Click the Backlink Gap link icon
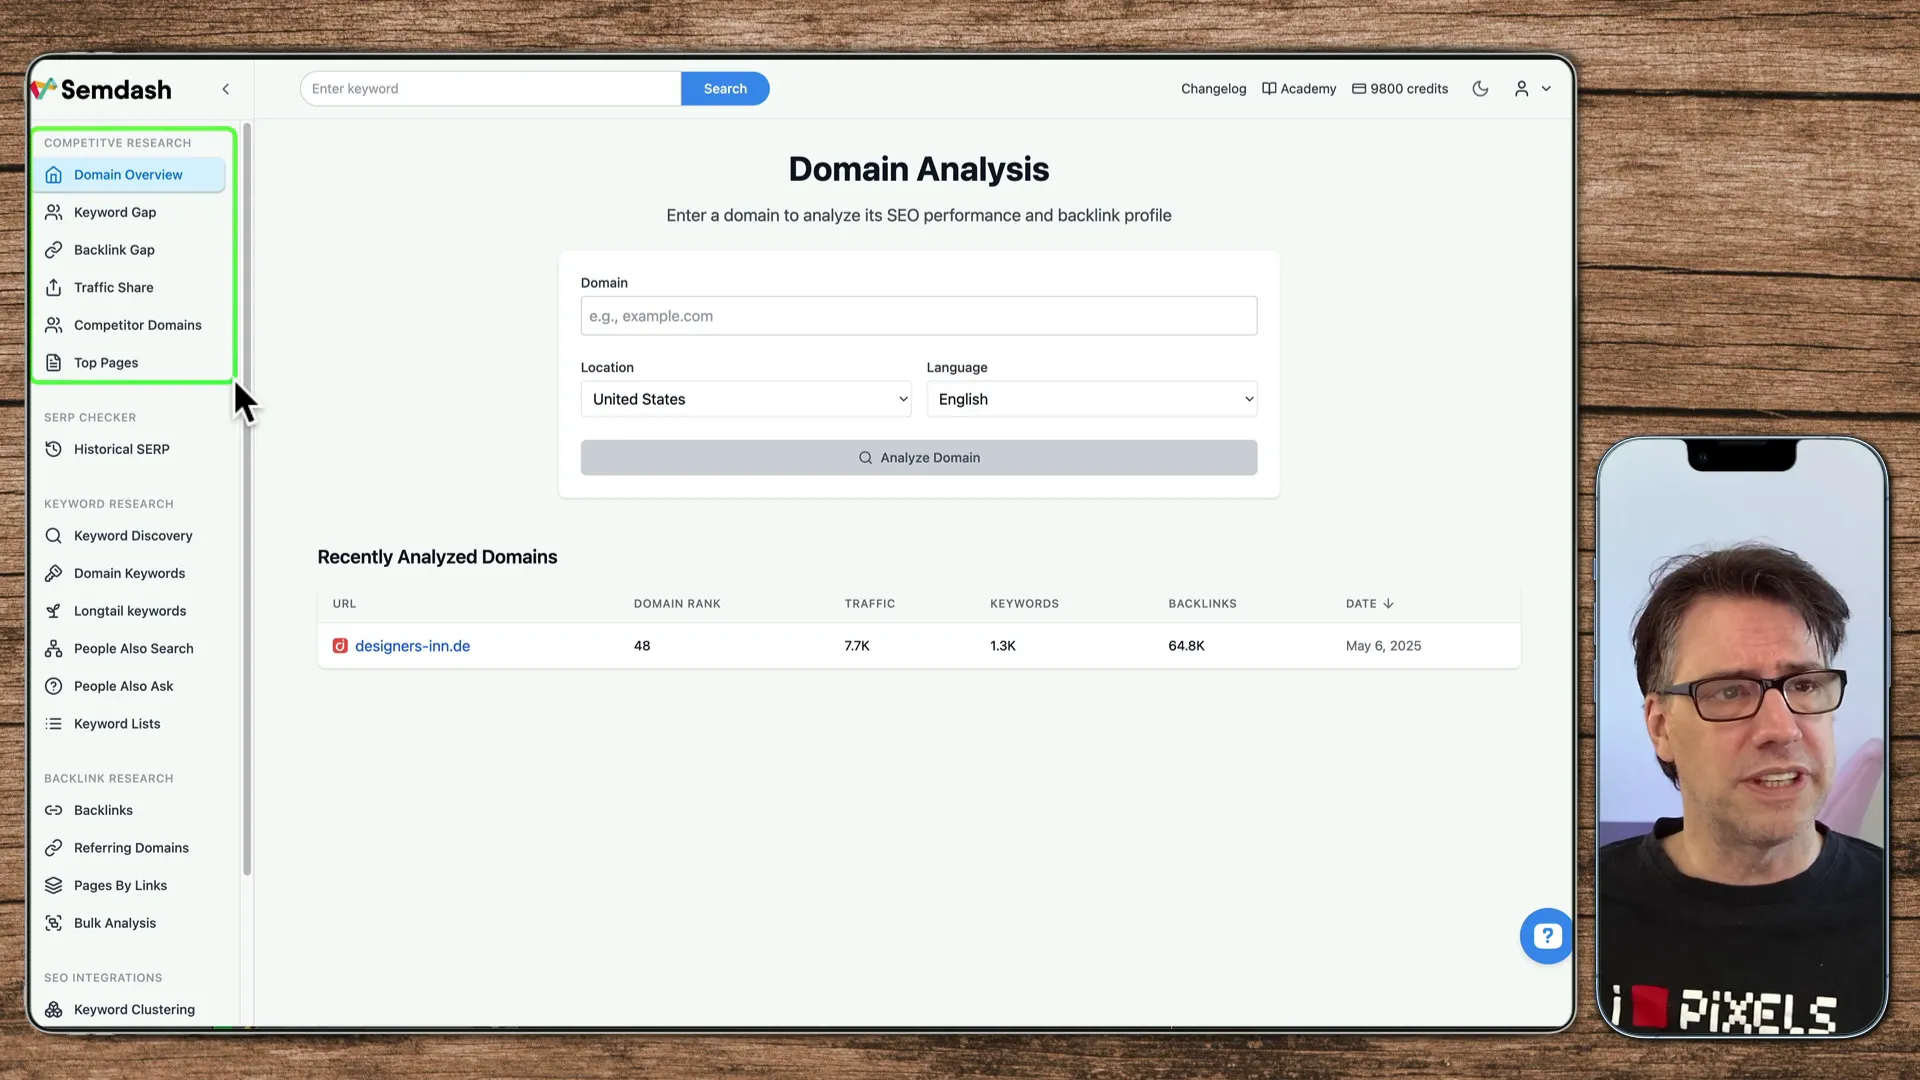1920x1080 pixels. click(53, 249)
